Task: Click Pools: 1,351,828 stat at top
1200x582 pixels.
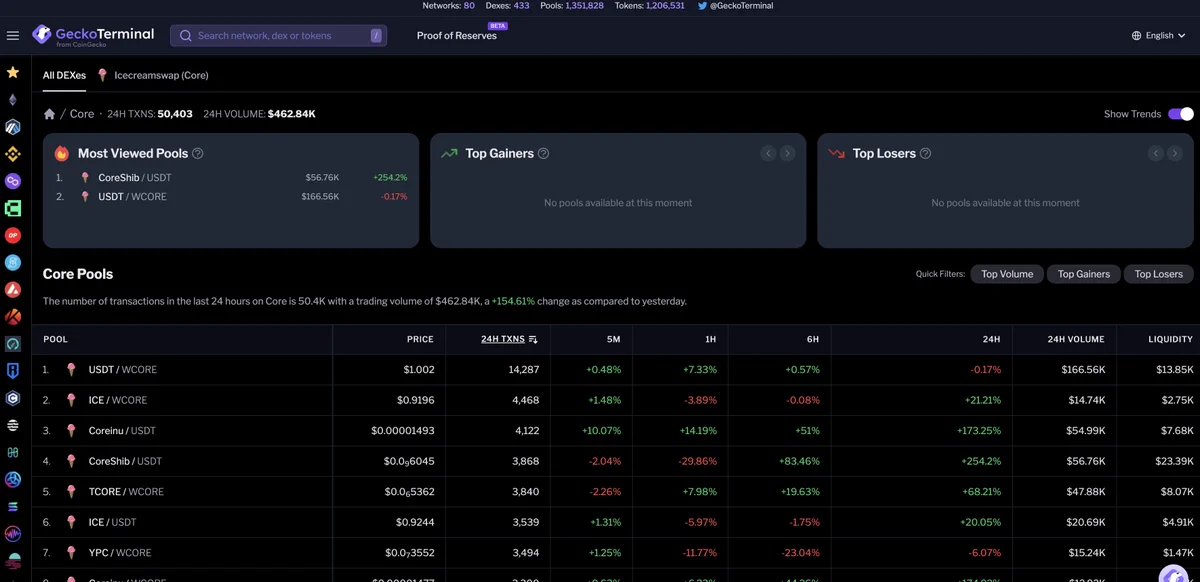Action: 570,6
